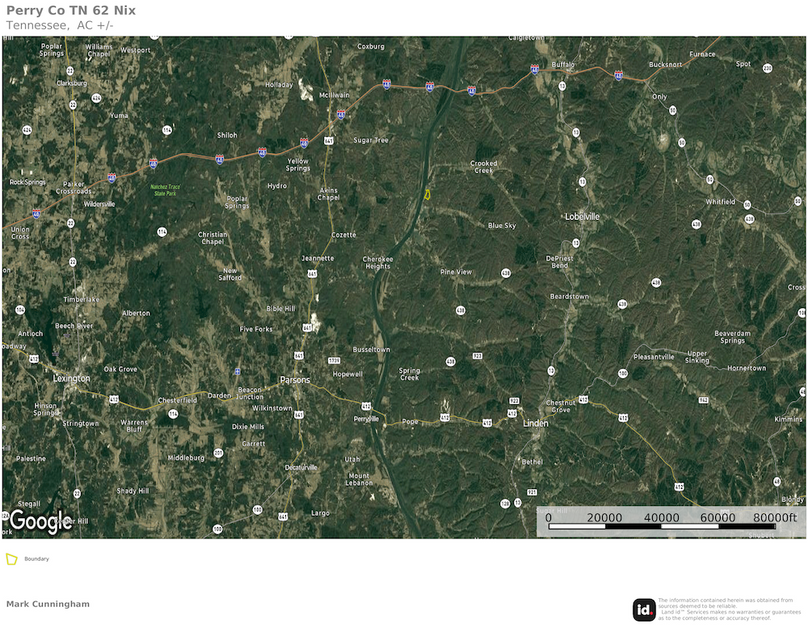Screen dimensions: 808x625
Task: Click the Cherokee Heights label
Action: pos(376,262)
